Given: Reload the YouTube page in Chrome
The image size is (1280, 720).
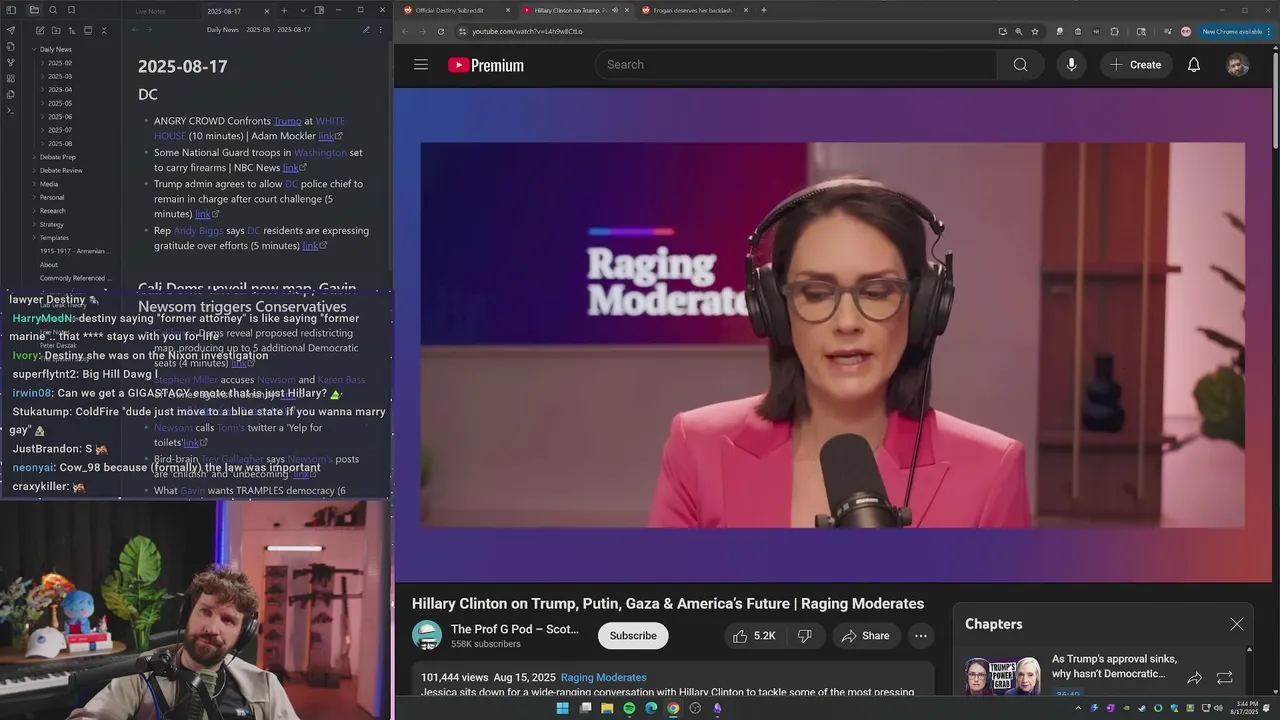Looking at the screenshot, I should point(440,31).
